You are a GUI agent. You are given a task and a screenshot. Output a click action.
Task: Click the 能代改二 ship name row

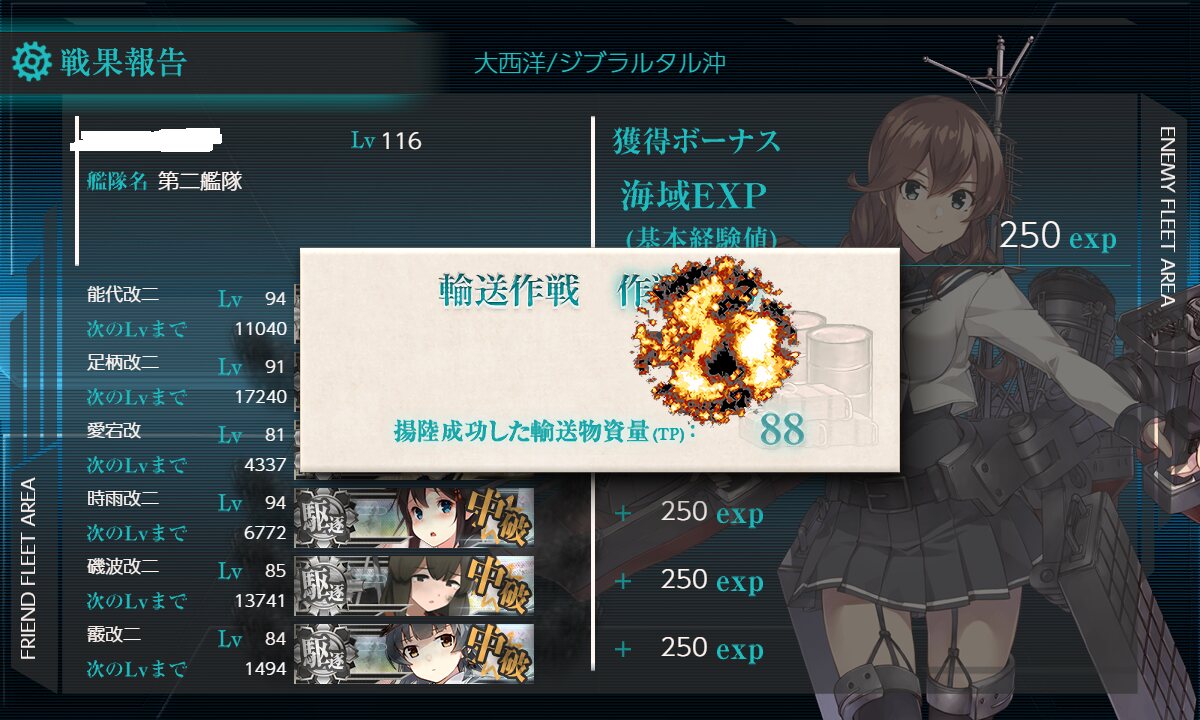click(187, 297)
